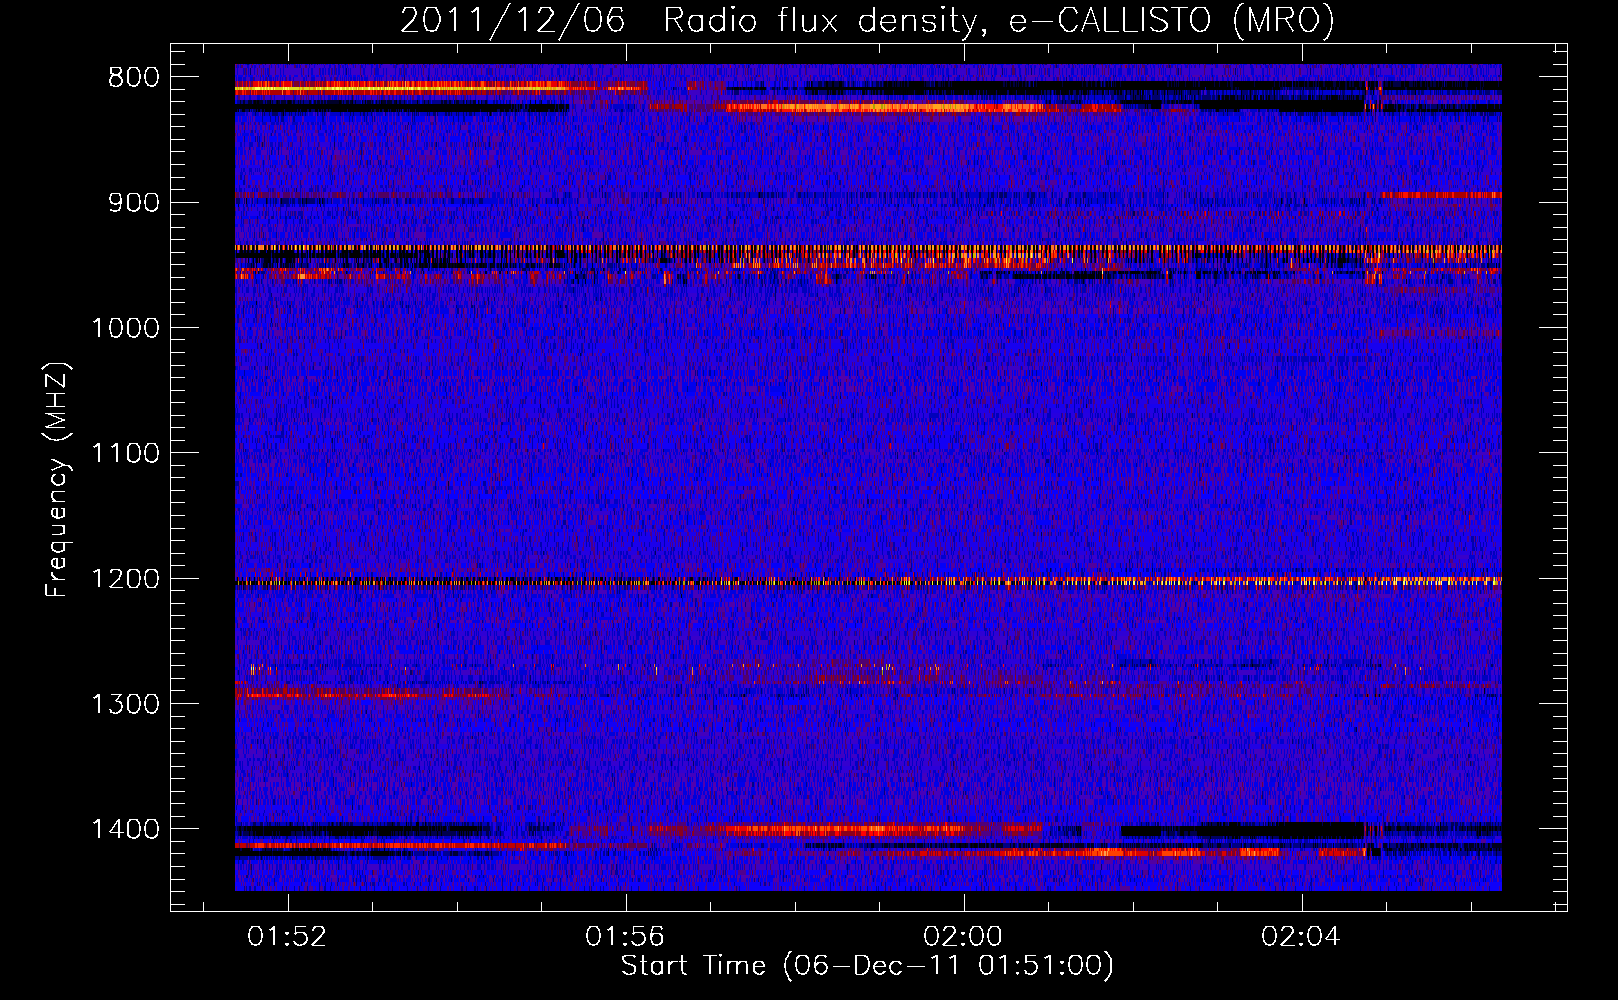Click the 800 frequency tick label
The height and width of the screenshot is (1000, 1618).
pos(133,78)
